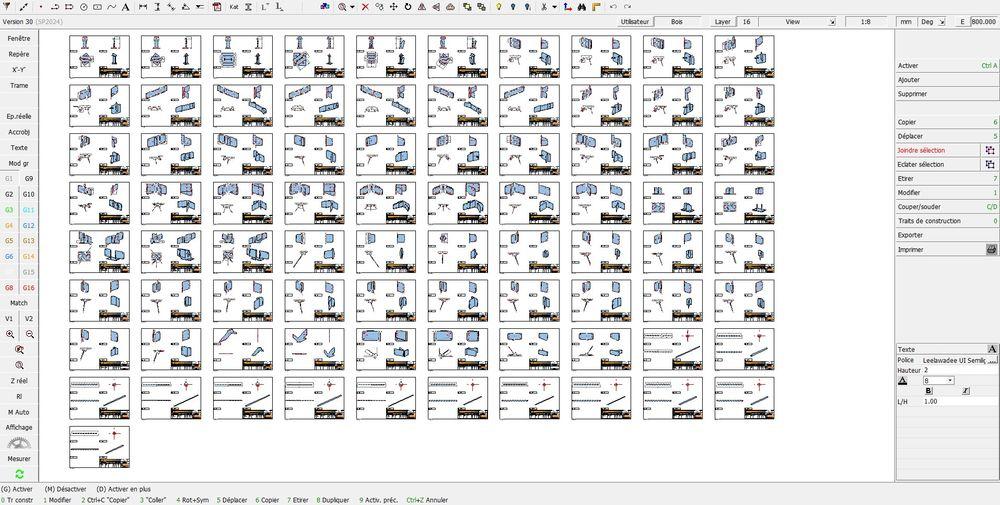1000x505 pixels.
Task: Toggle the italic text button
Action: [x=966, y=390]
